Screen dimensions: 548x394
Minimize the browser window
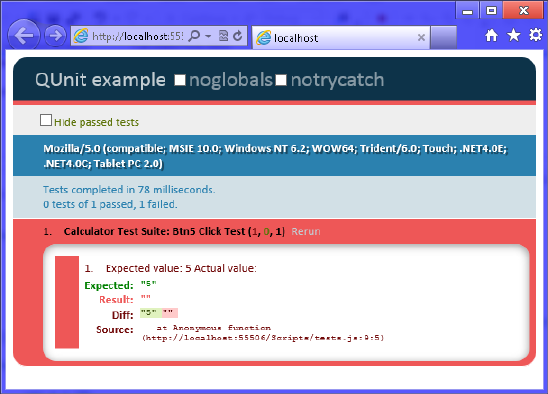tap(467, 11)
